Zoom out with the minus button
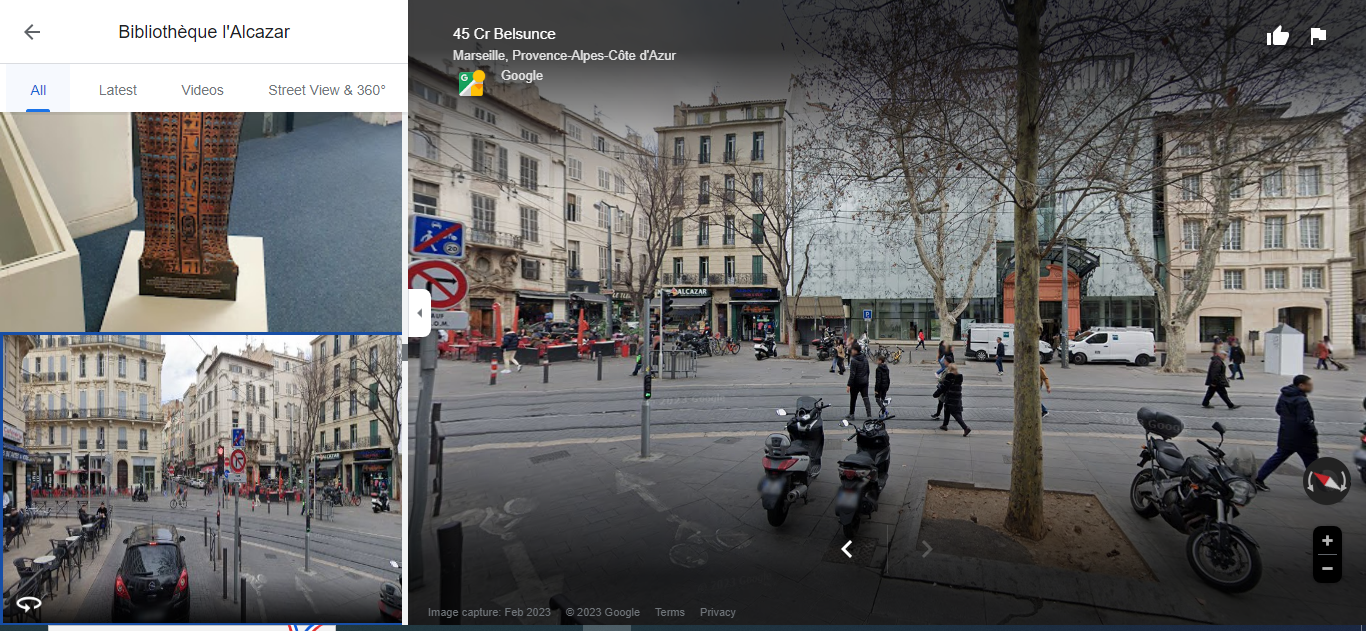Screen dimensions: 1366x631 coord(1326,568)
